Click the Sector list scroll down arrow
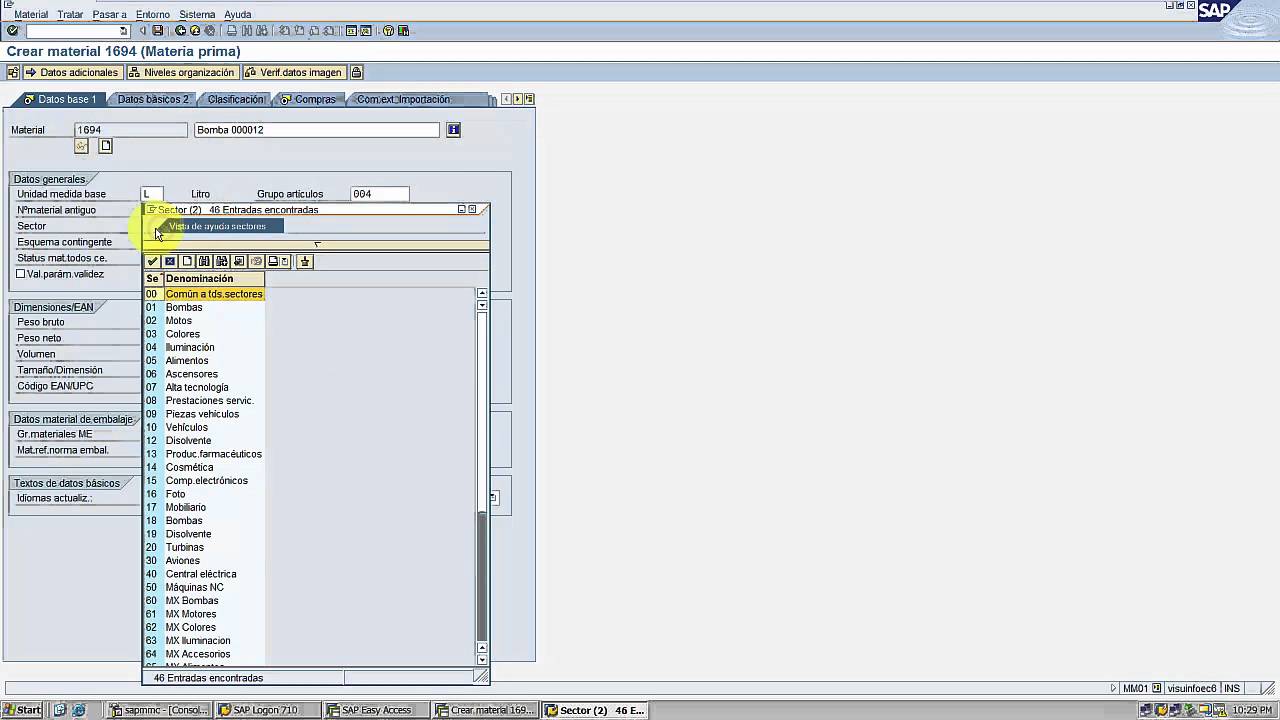 (482, 659)
